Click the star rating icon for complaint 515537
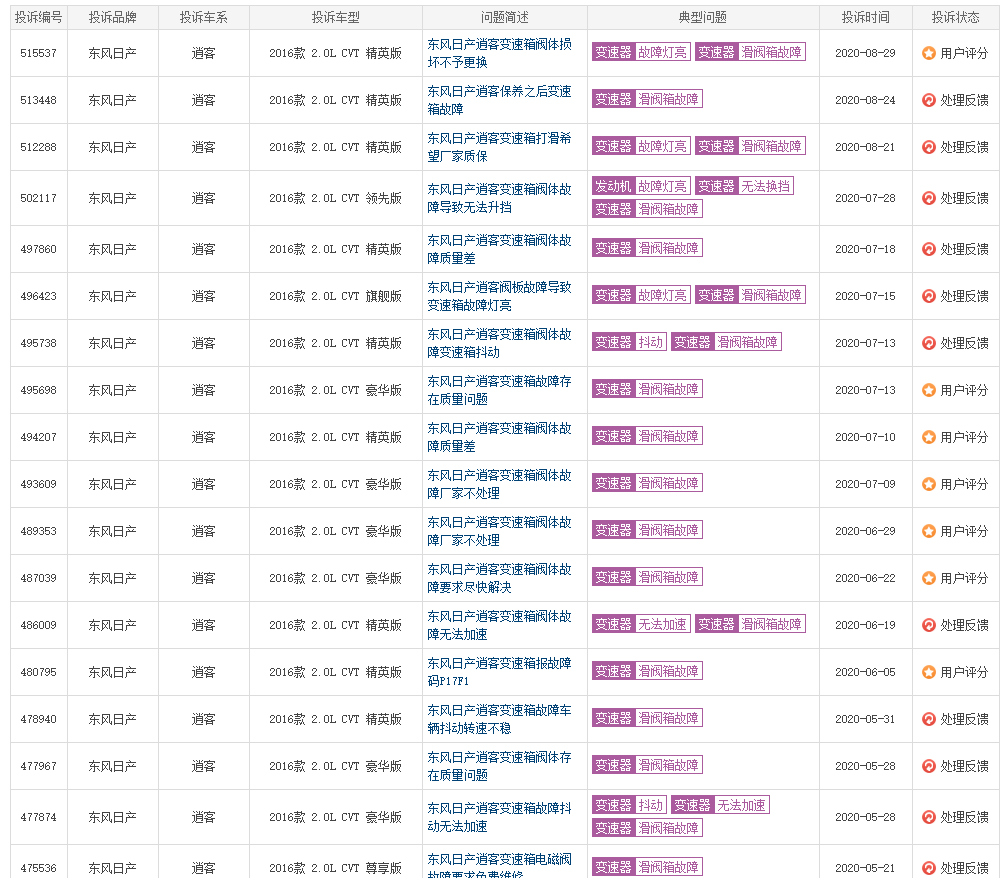This screenshot has height=878, width=1006. click(928, 53)
